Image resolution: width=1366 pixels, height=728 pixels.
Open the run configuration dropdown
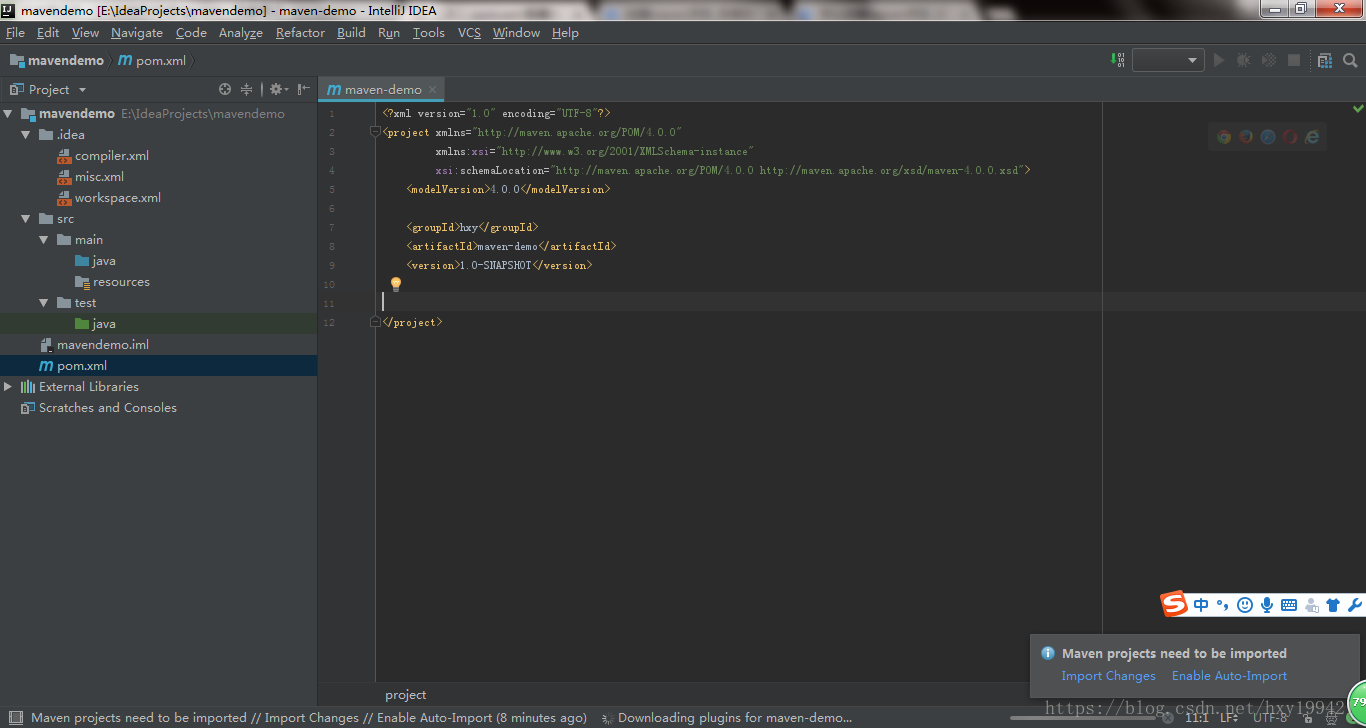click(x=1167, y=60)
